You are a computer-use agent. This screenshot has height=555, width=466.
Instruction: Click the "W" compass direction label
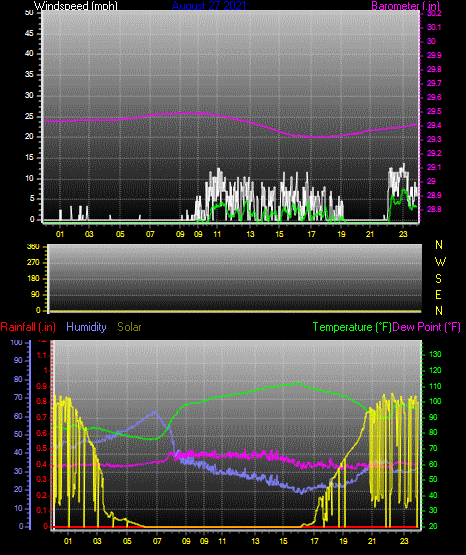point(440,262)
